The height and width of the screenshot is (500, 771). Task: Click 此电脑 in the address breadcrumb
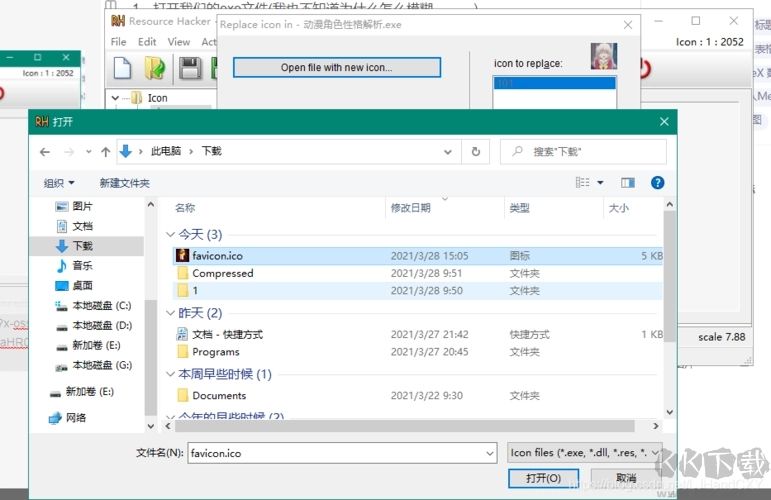[166, 151]
